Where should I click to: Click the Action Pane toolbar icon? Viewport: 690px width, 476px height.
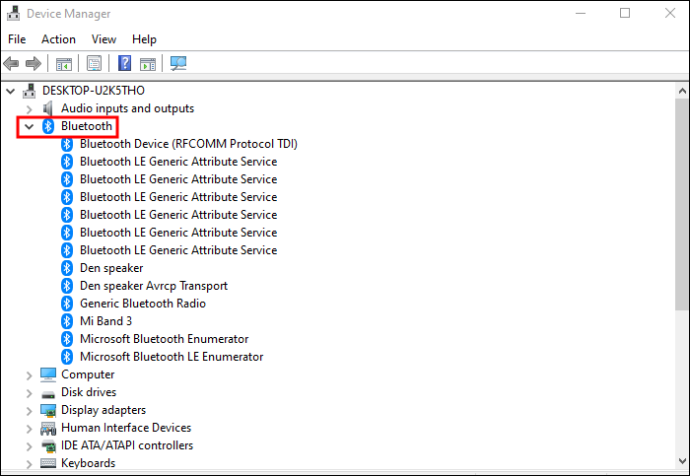(x=147, y=64)
